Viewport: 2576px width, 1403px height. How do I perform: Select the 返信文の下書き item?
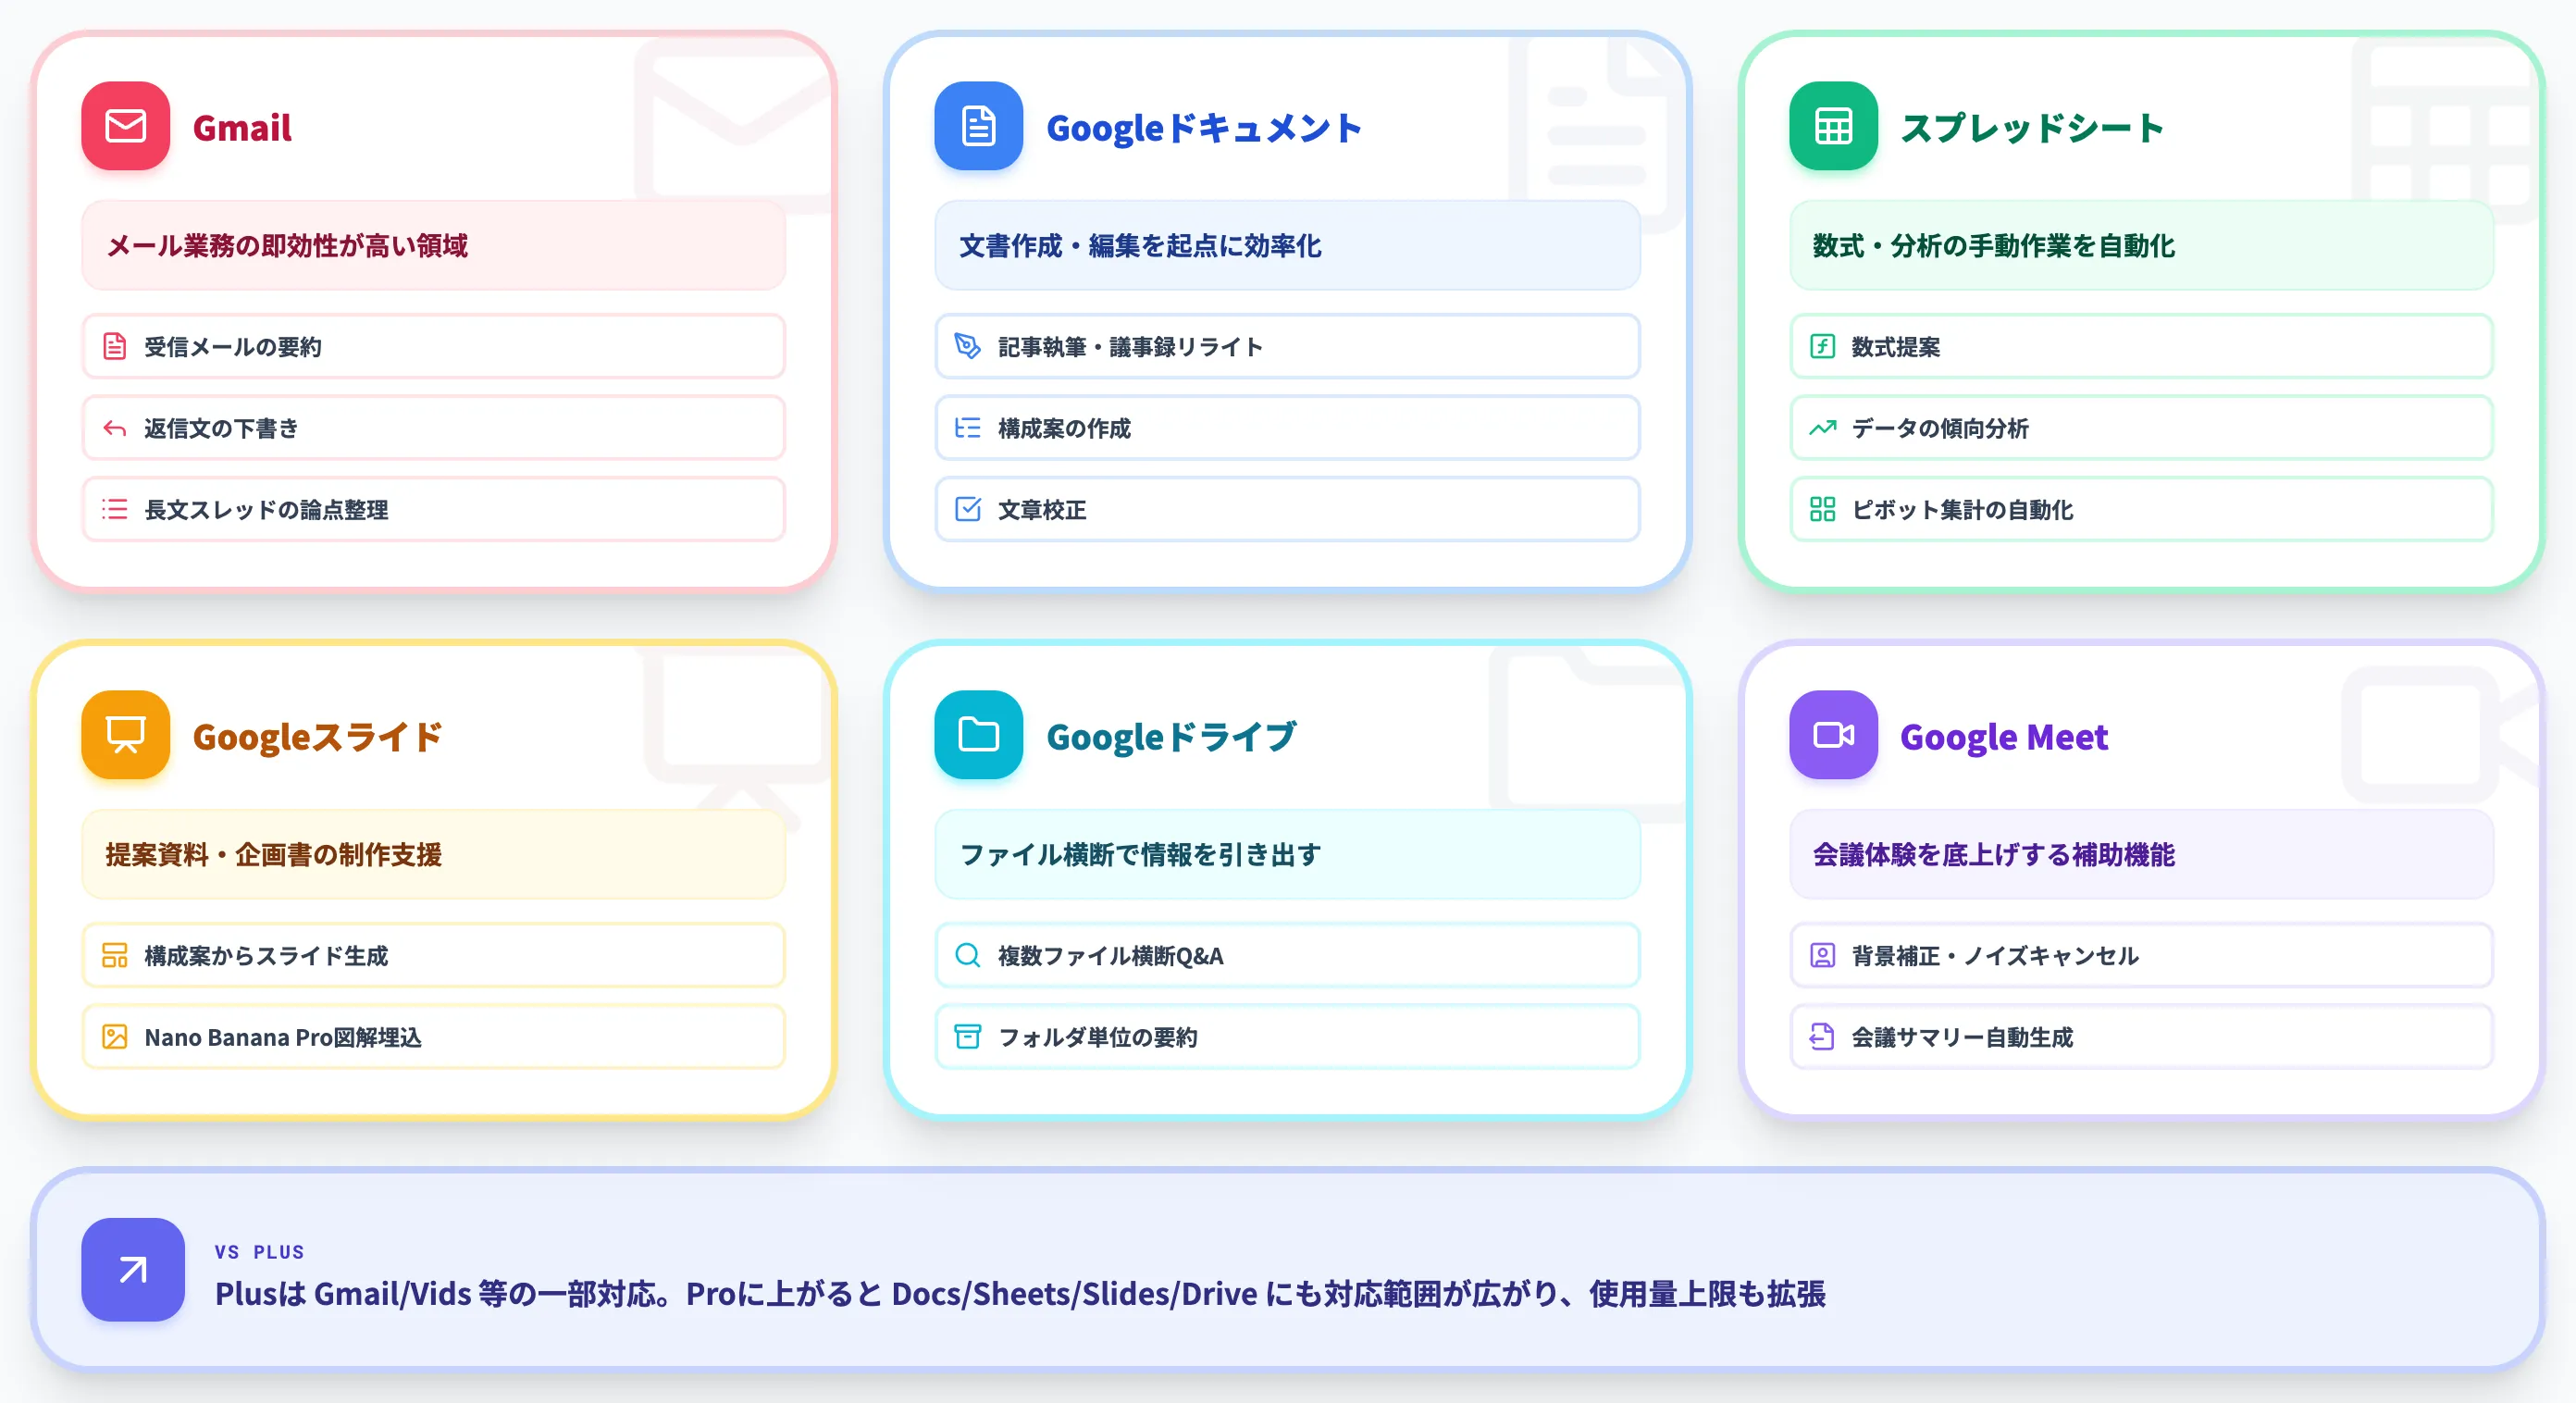point(433,428)
